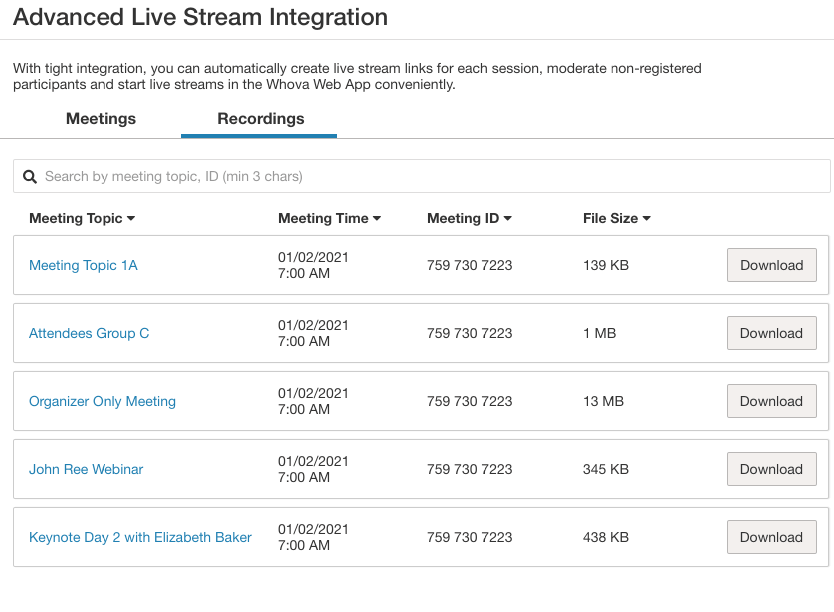
Task: Download the Attendees Group C recording
Action: pos(771,334)
